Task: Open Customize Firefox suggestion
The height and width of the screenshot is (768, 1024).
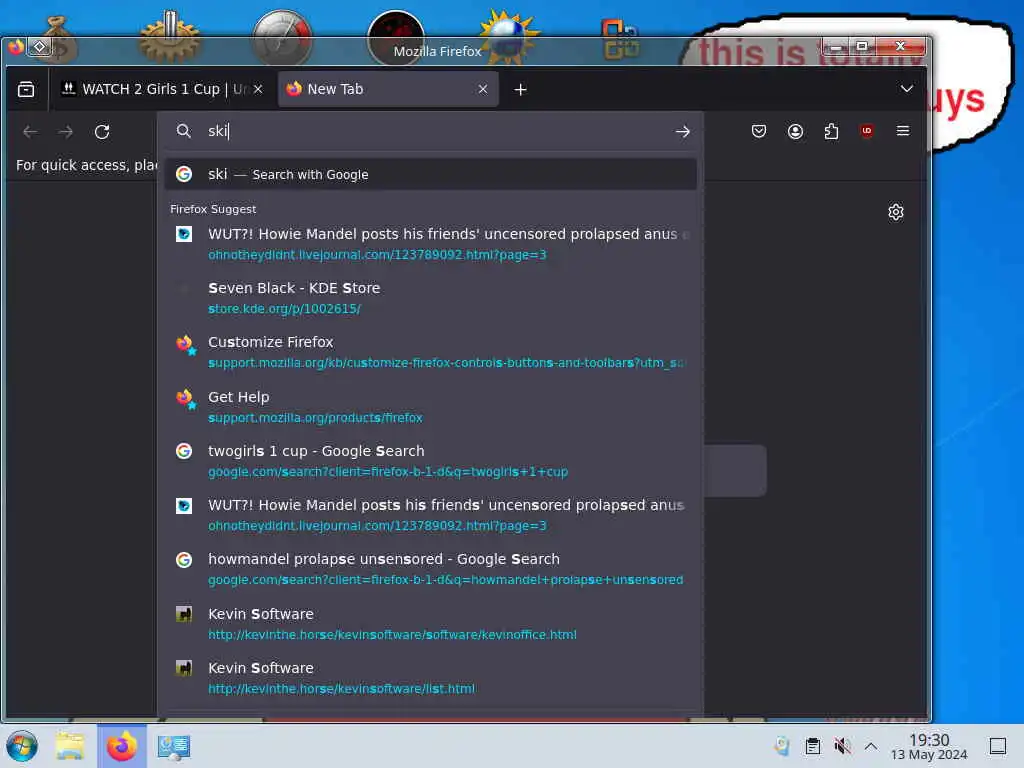Action: click(430, 352)
